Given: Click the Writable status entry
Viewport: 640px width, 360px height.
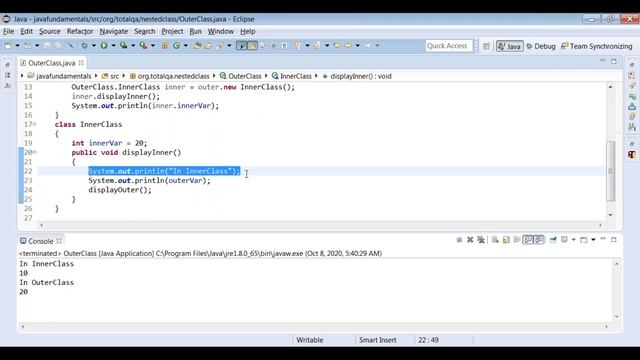Looking at the screenshot, I should click(309, 340).
